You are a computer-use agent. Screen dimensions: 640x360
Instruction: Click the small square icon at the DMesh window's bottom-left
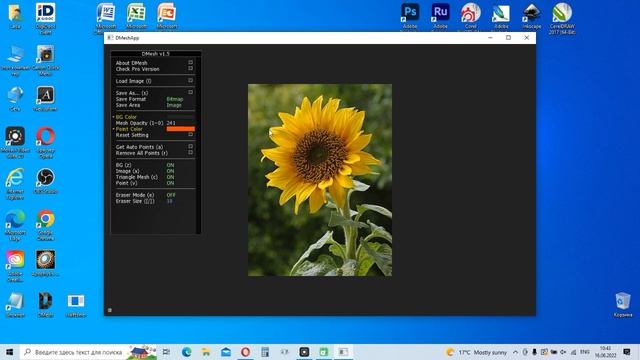click(x=110, y=310)
